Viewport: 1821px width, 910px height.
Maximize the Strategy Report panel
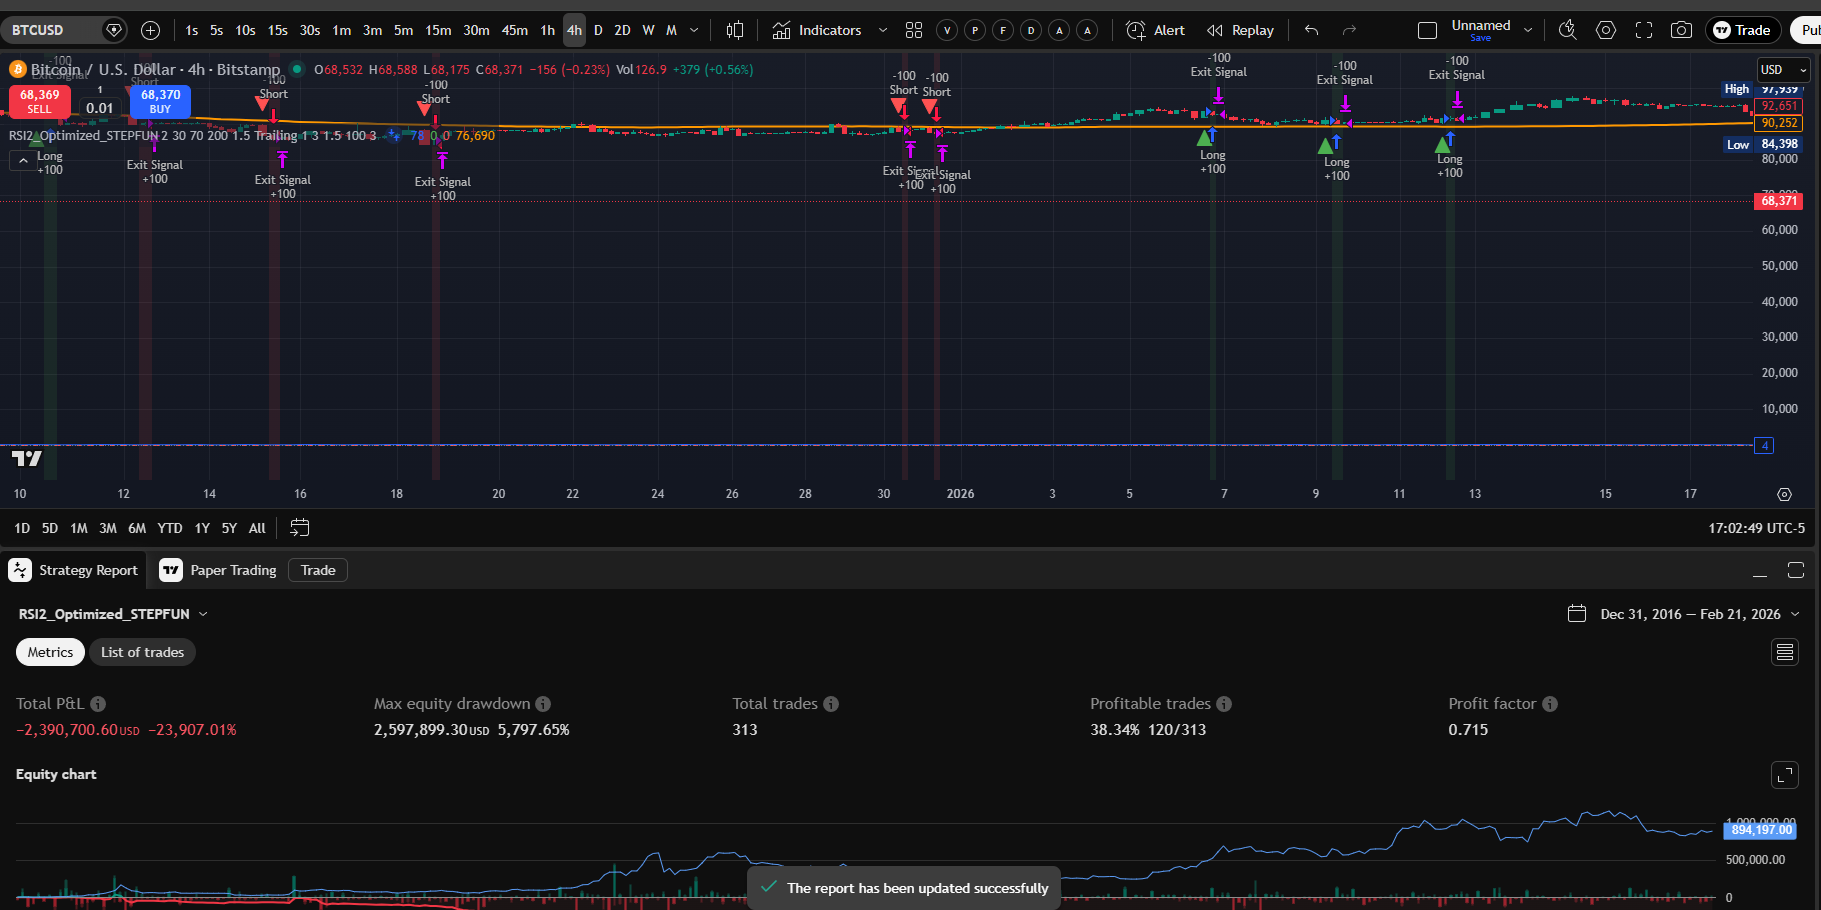point(1796,570)
